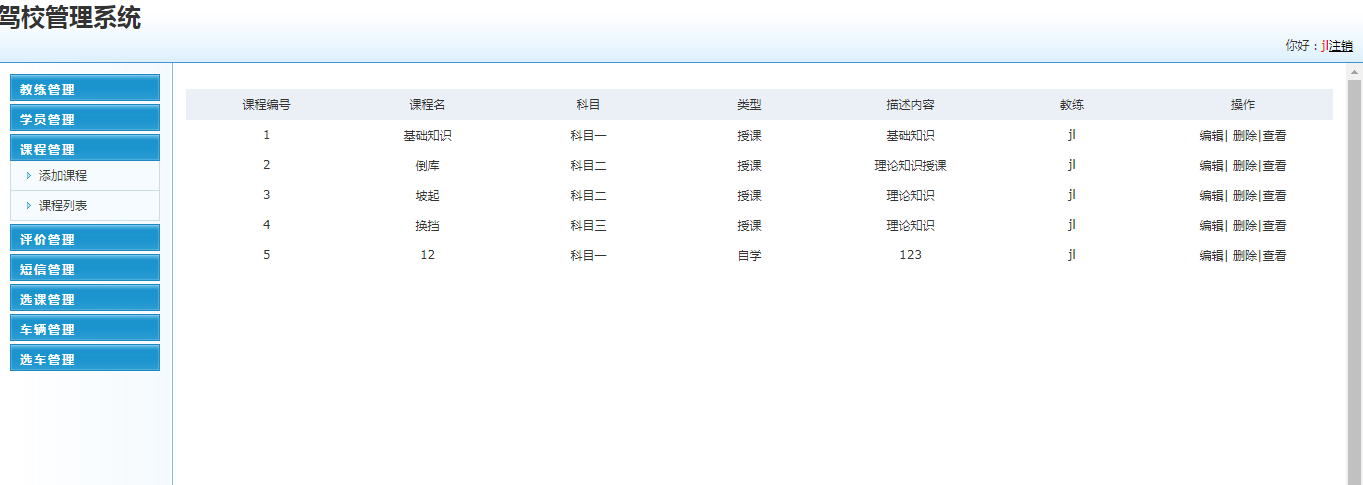
Task: Click the 操作 column header
Action: tap(1243, 105)
